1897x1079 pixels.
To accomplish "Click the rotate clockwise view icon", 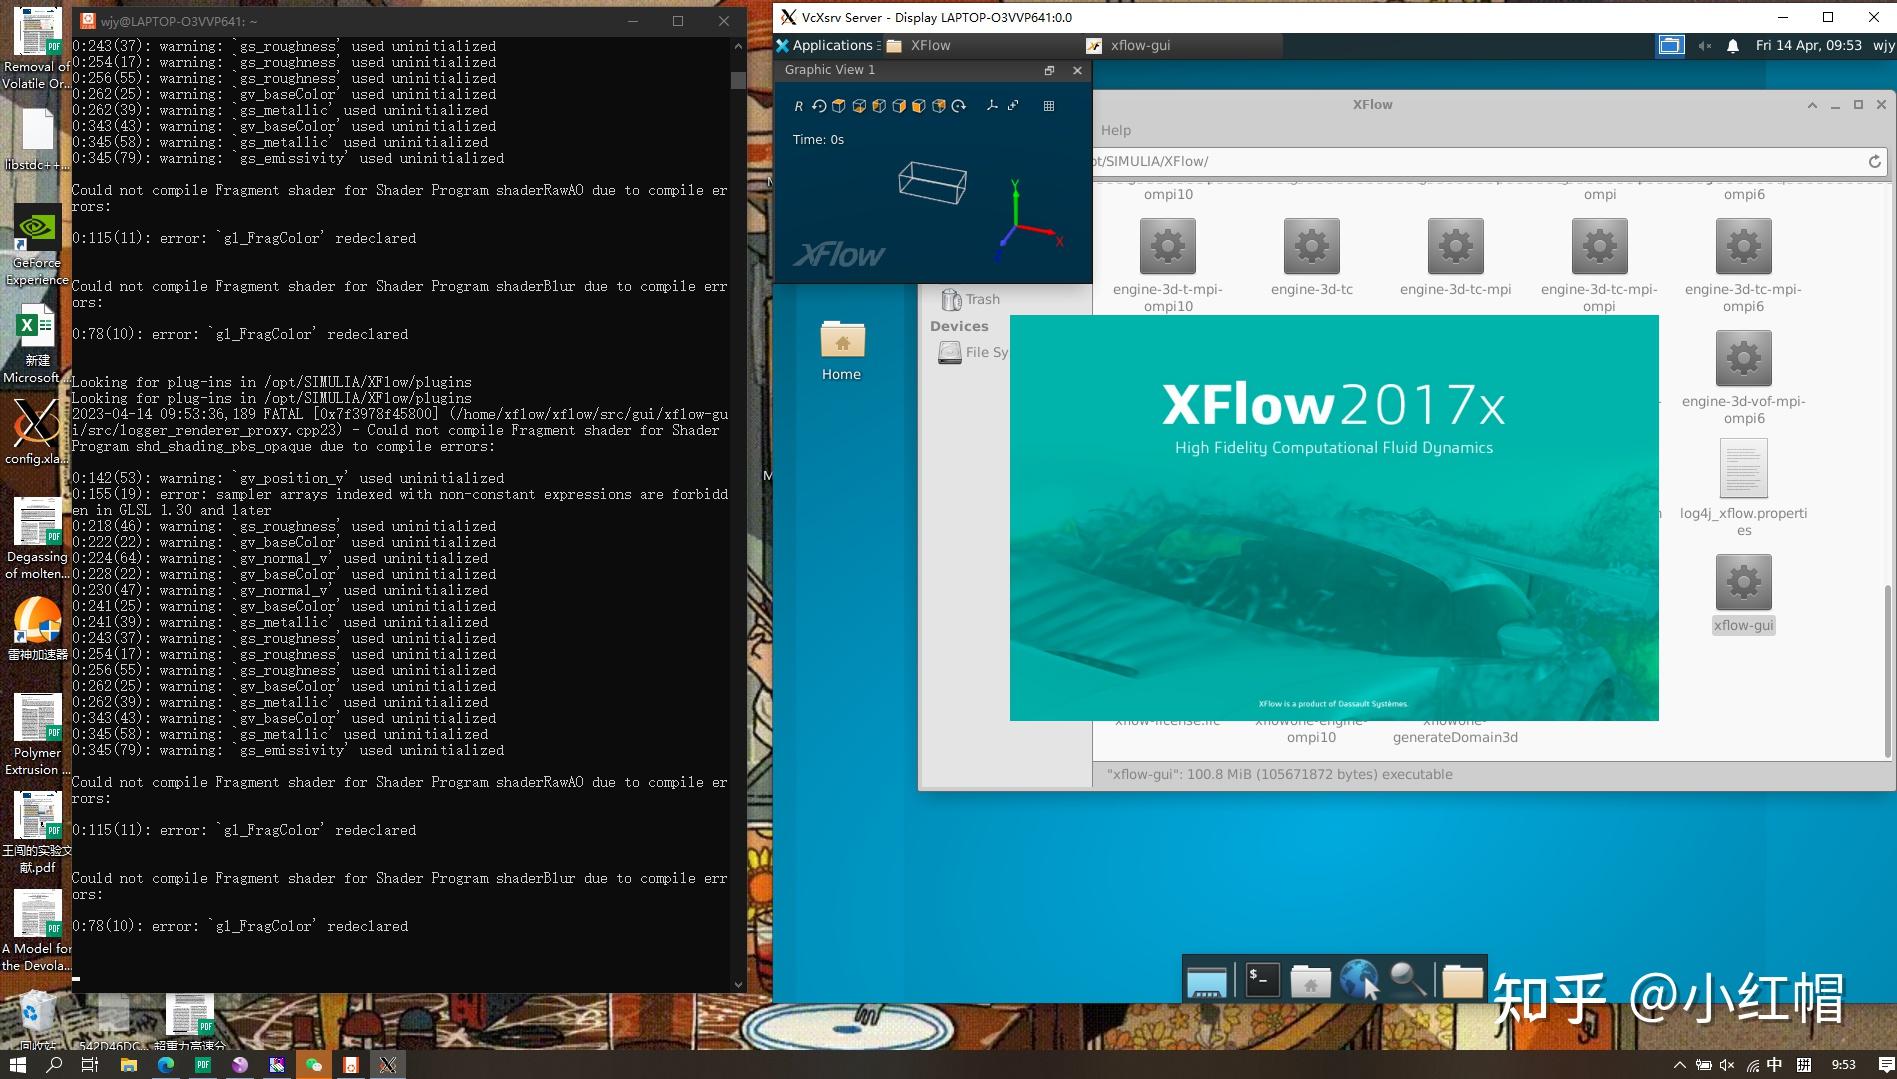I will pyautogui.click(x=959, y=106).
